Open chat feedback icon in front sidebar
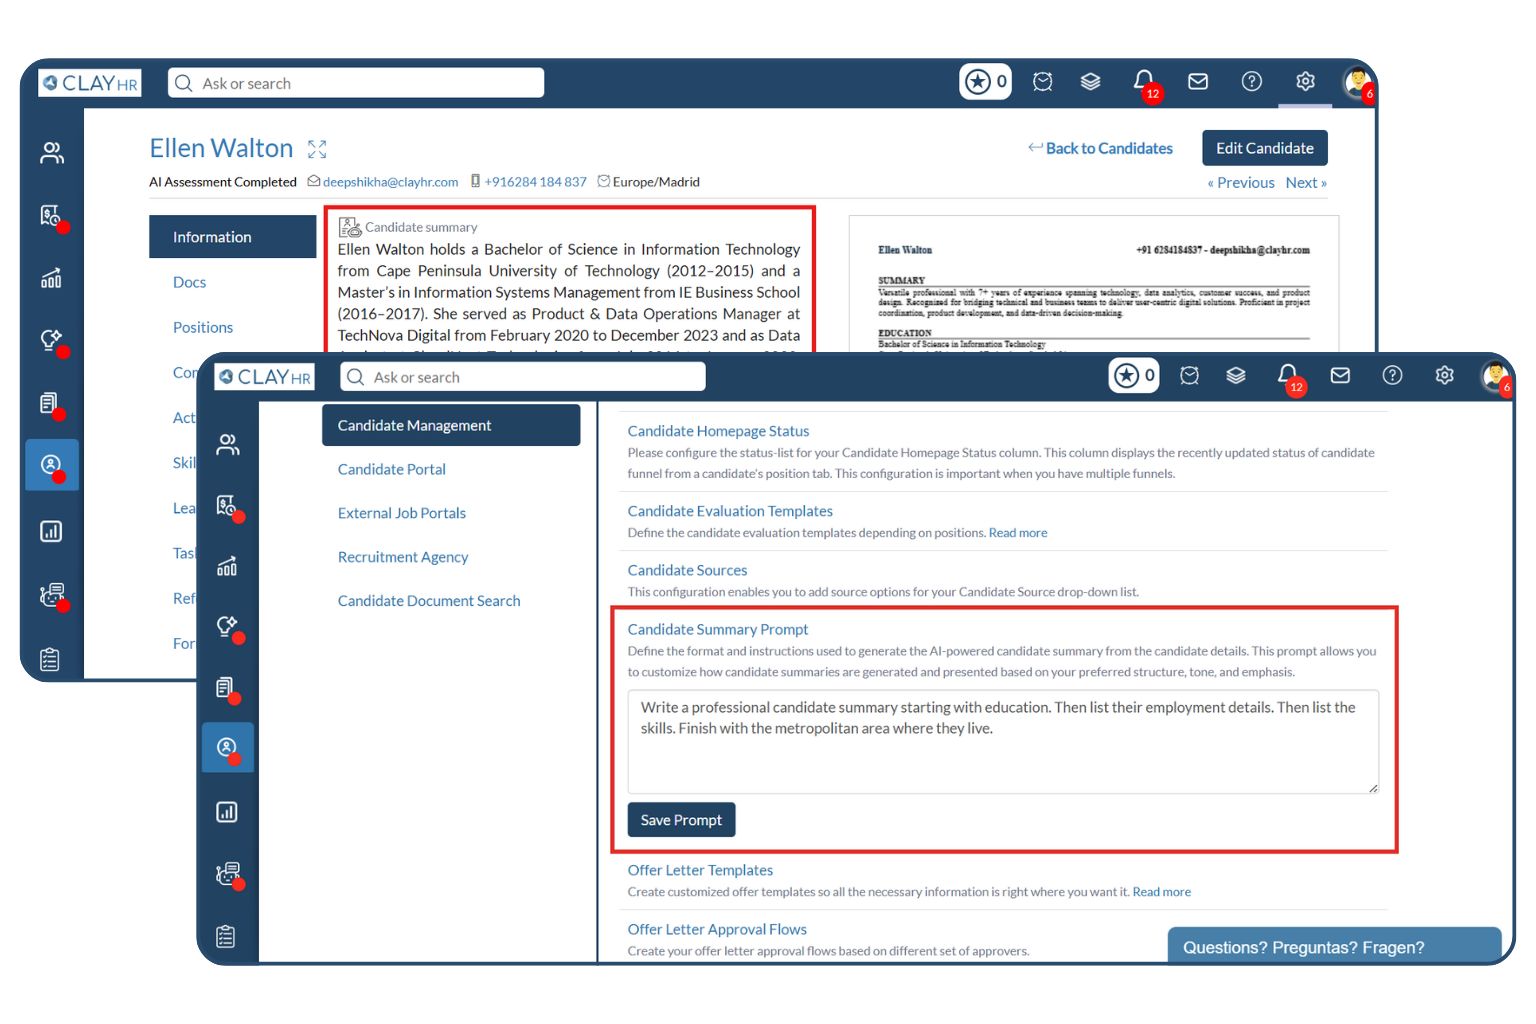The image size is (1536, 1024). click(228, 874)
